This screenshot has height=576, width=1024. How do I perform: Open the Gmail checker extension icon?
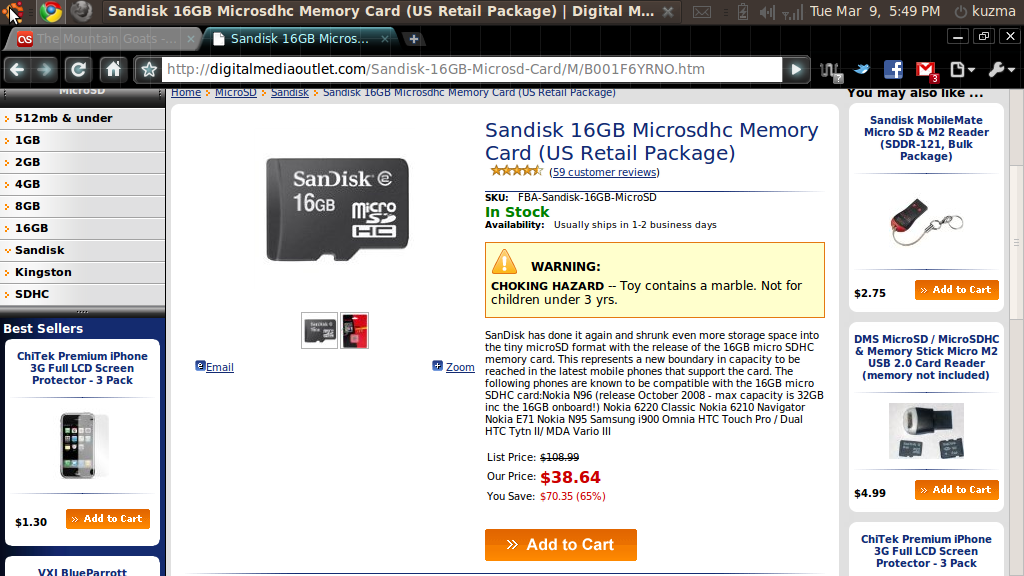pyautogui.click(x=926, y=71)
